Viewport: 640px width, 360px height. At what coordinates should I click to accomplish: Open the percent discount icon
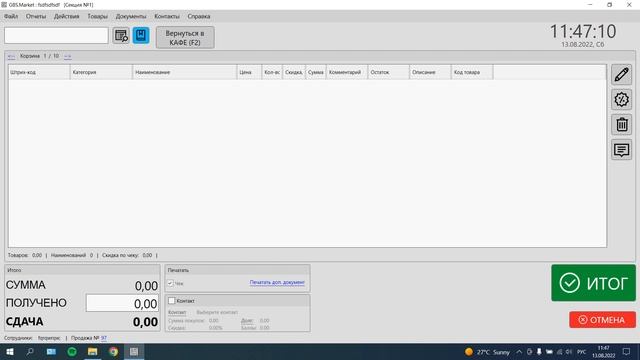click(621, 100)
